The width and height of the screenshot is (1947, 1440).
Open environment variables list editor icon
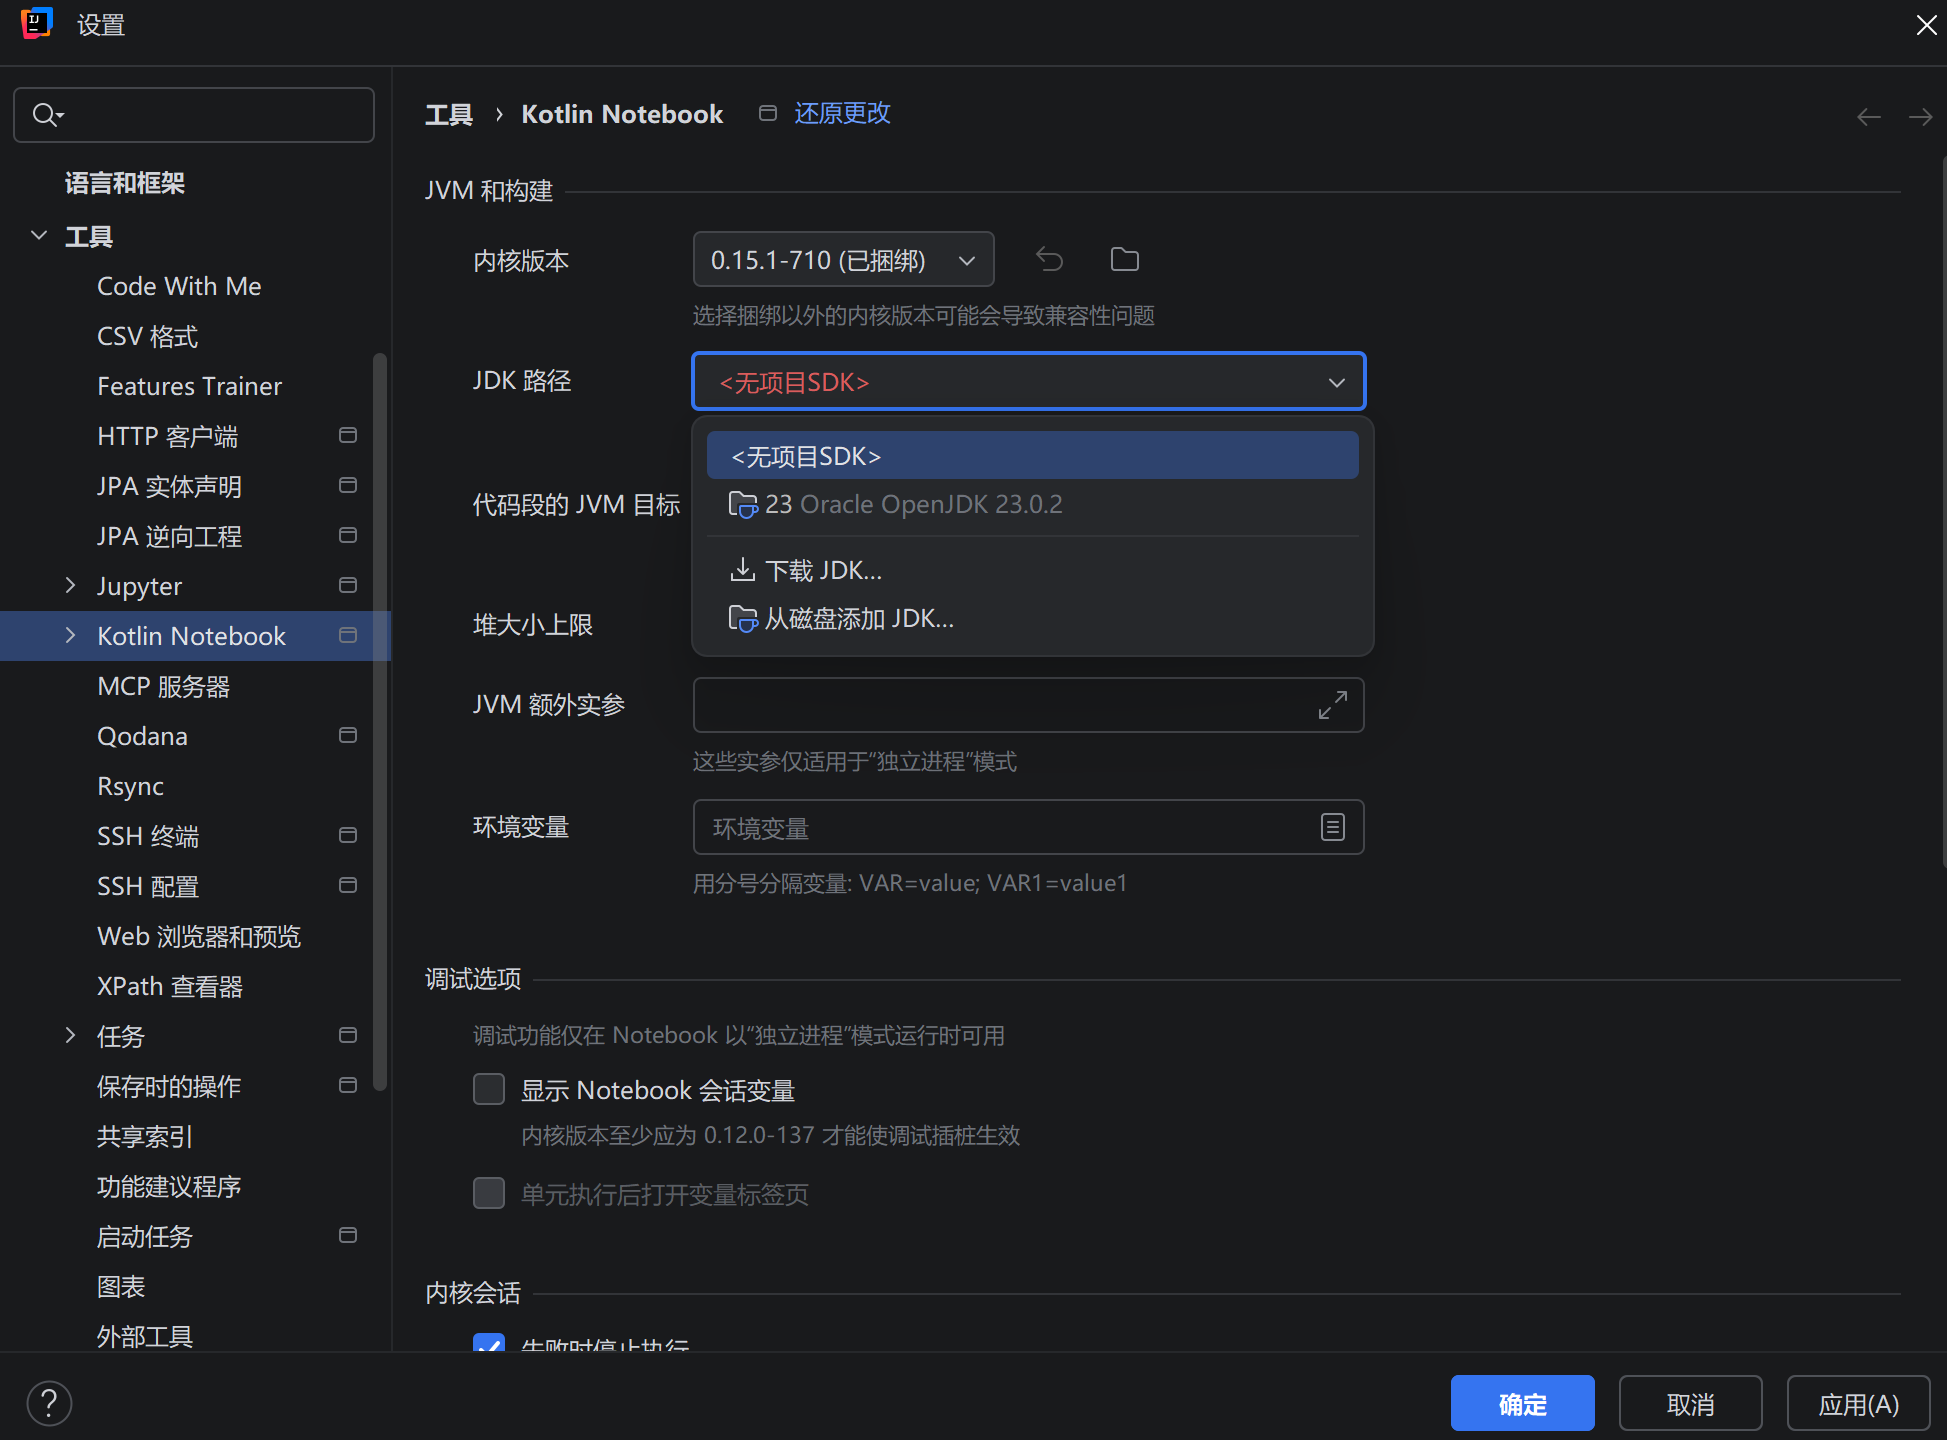pyautogui.click(x=1332, y=827)
